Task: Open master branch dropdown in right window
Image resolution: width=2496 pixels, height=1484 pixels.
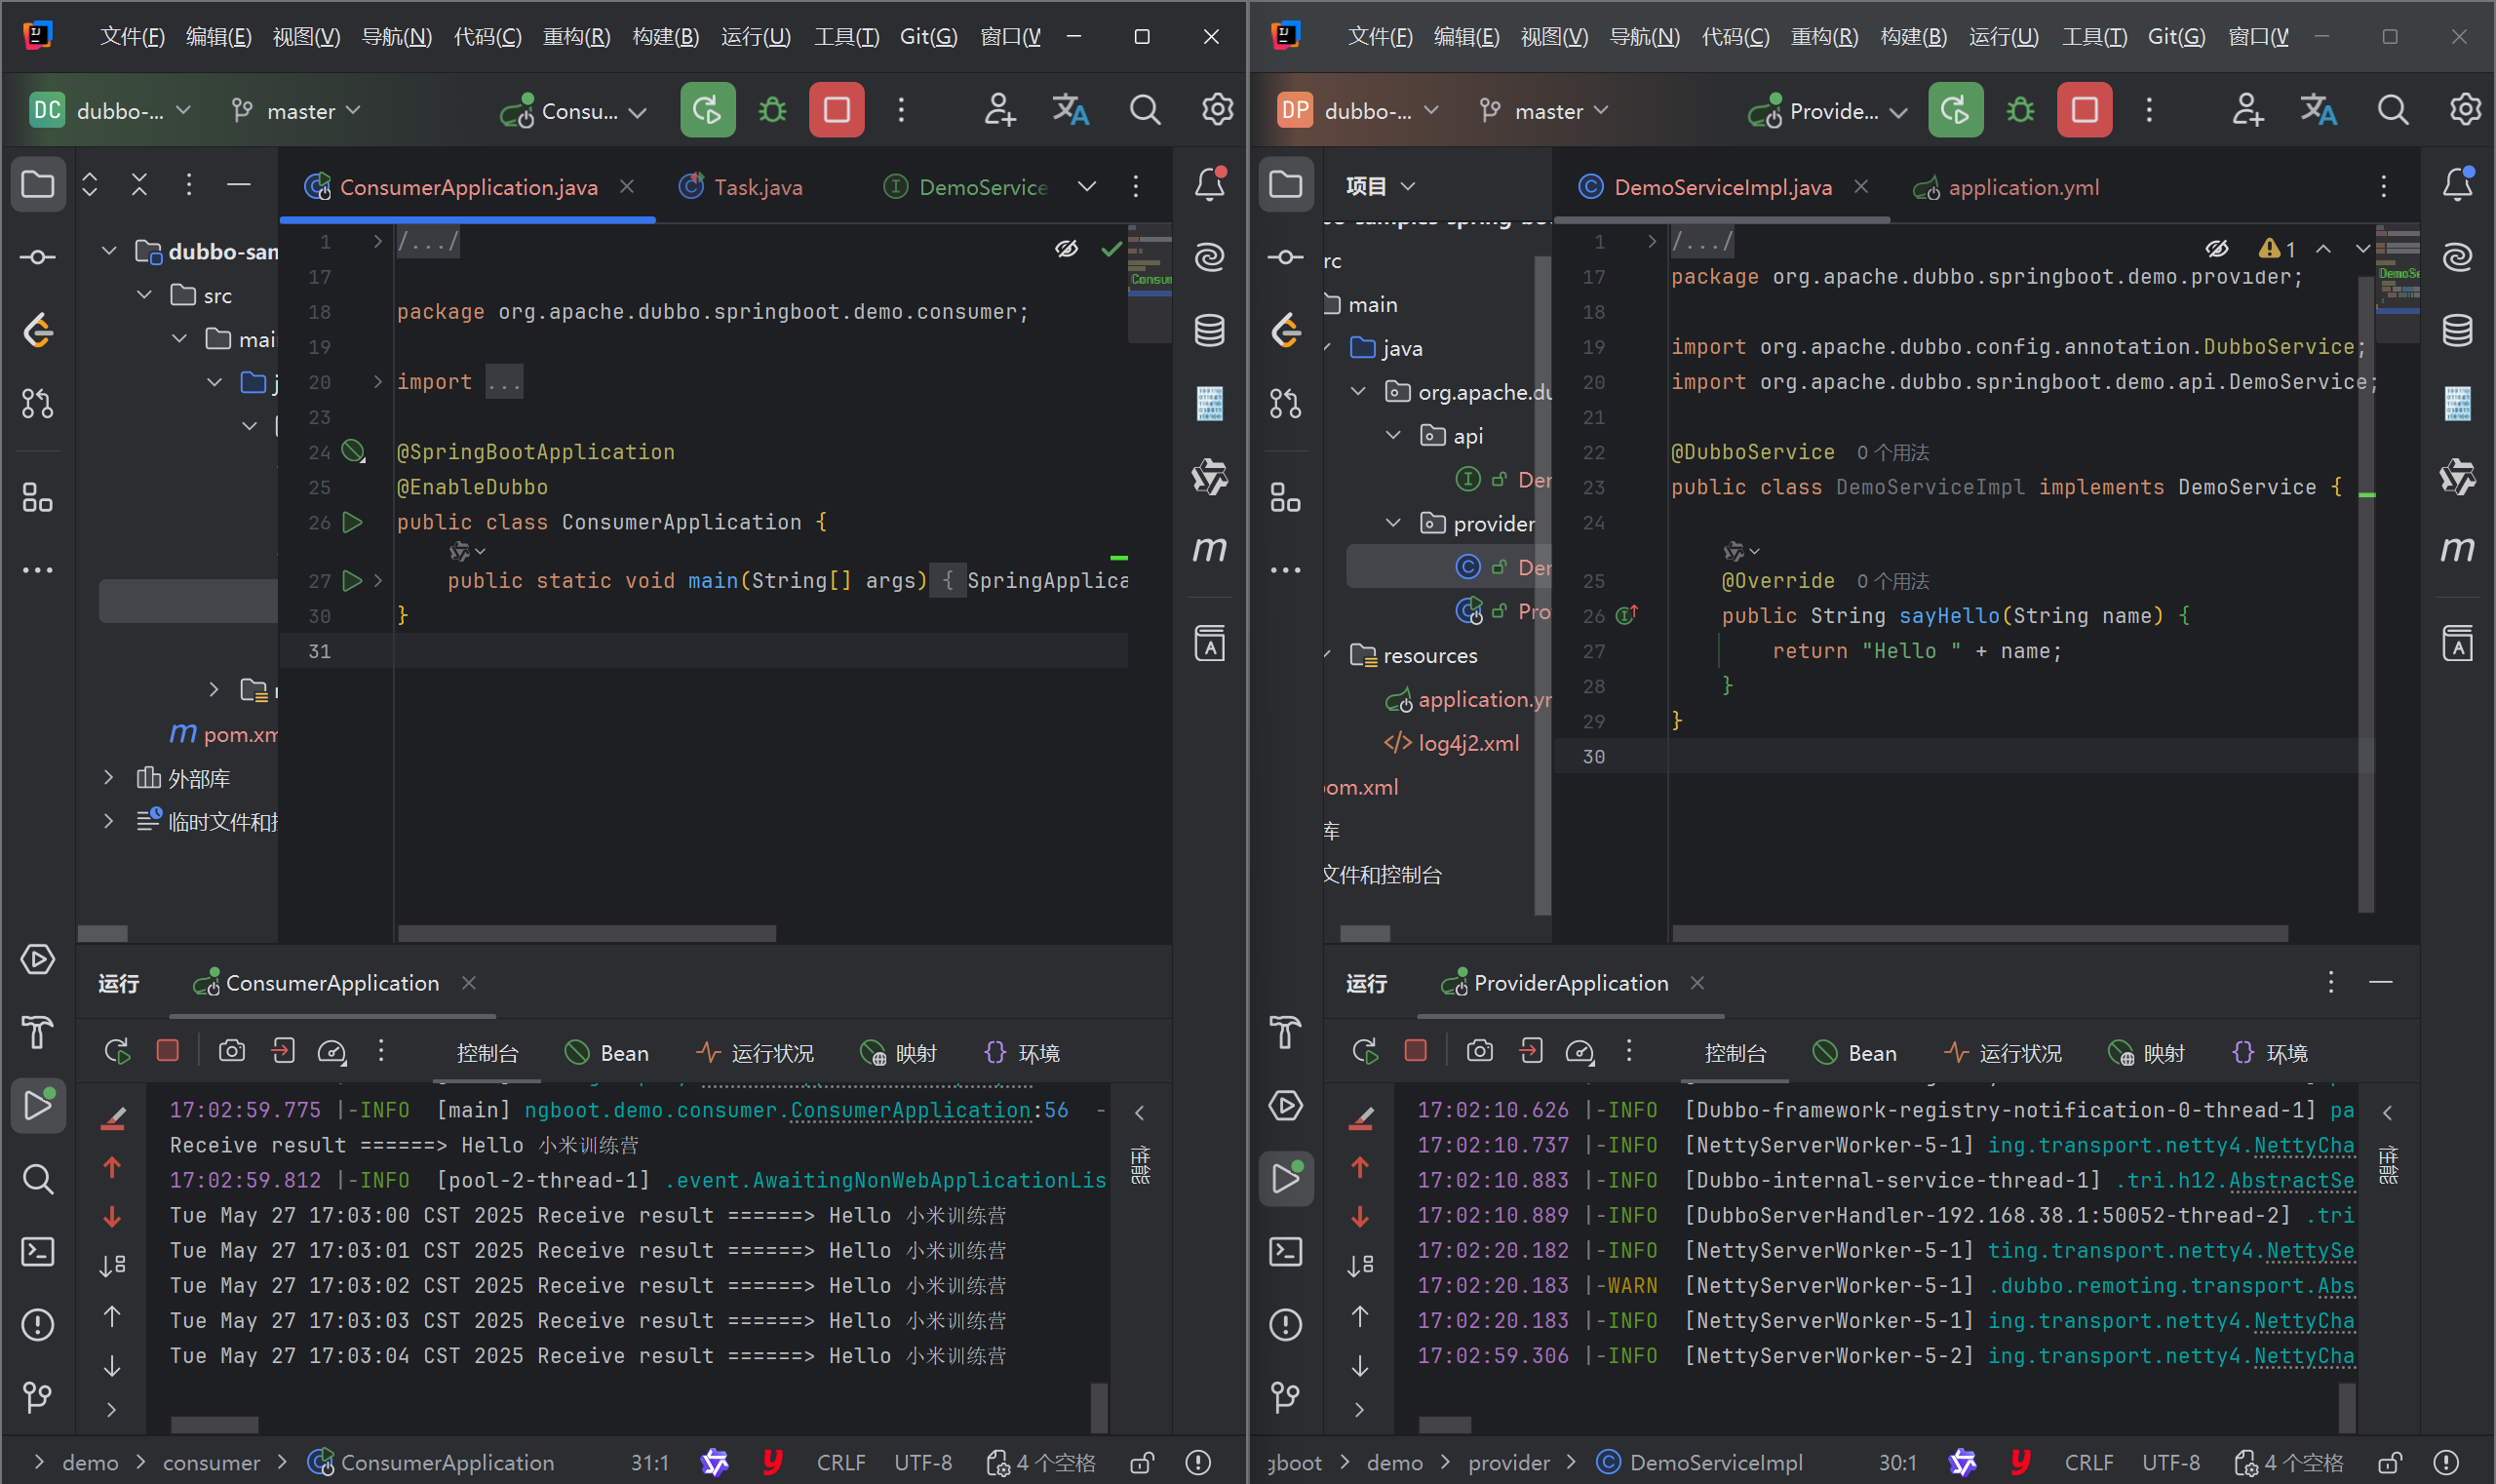Action: coord(1545,110)
